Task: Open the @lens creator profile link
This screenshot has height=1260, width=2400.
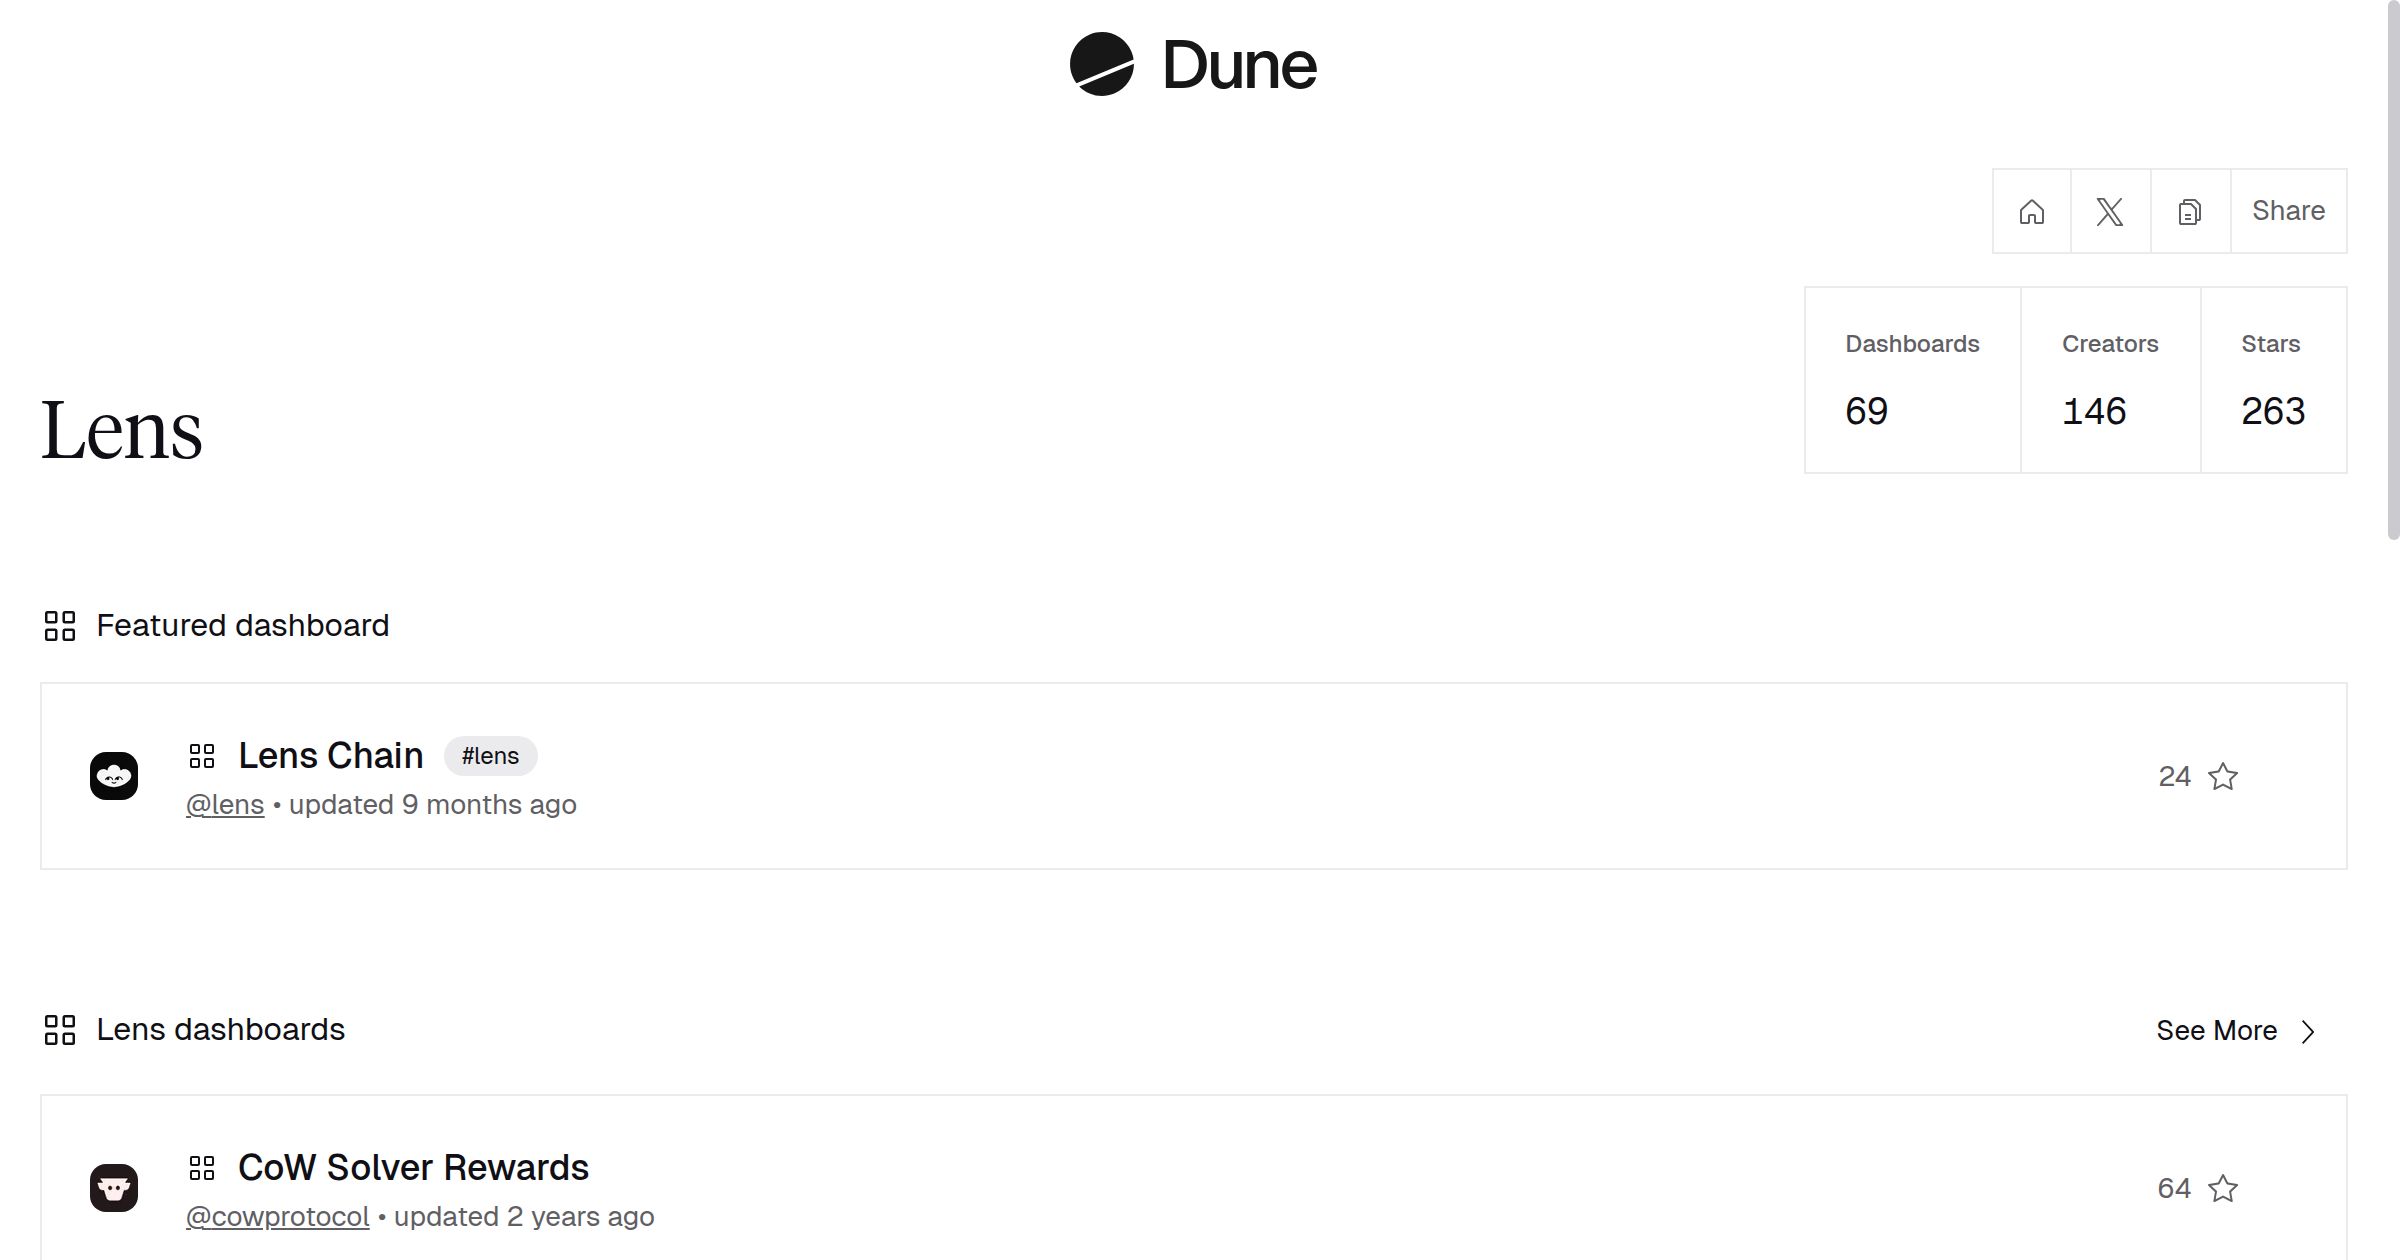Action: point(225,805)
